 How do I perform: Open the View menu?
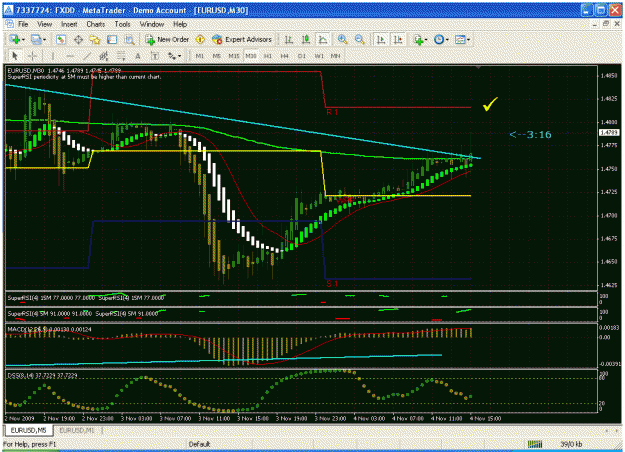click(x=45, y=24)
